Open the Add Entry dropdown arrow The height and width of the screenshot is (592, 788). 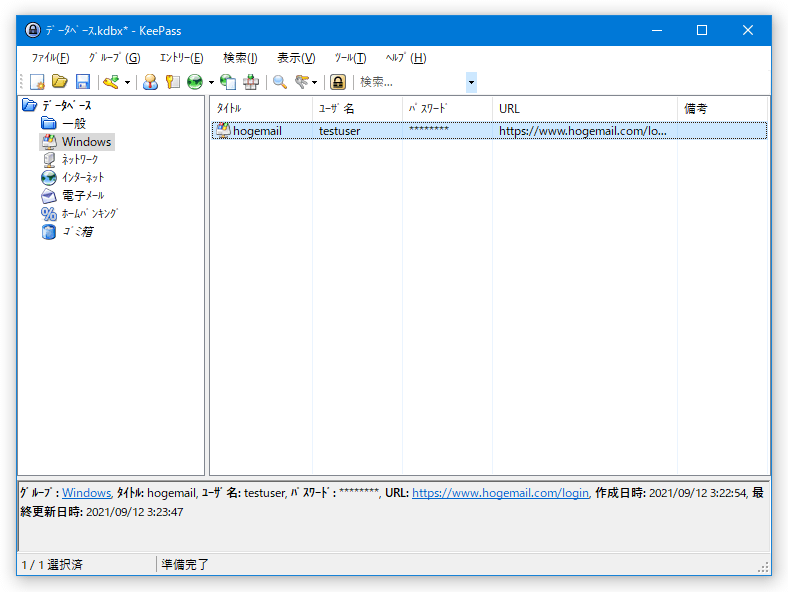(x=127, y=82)
